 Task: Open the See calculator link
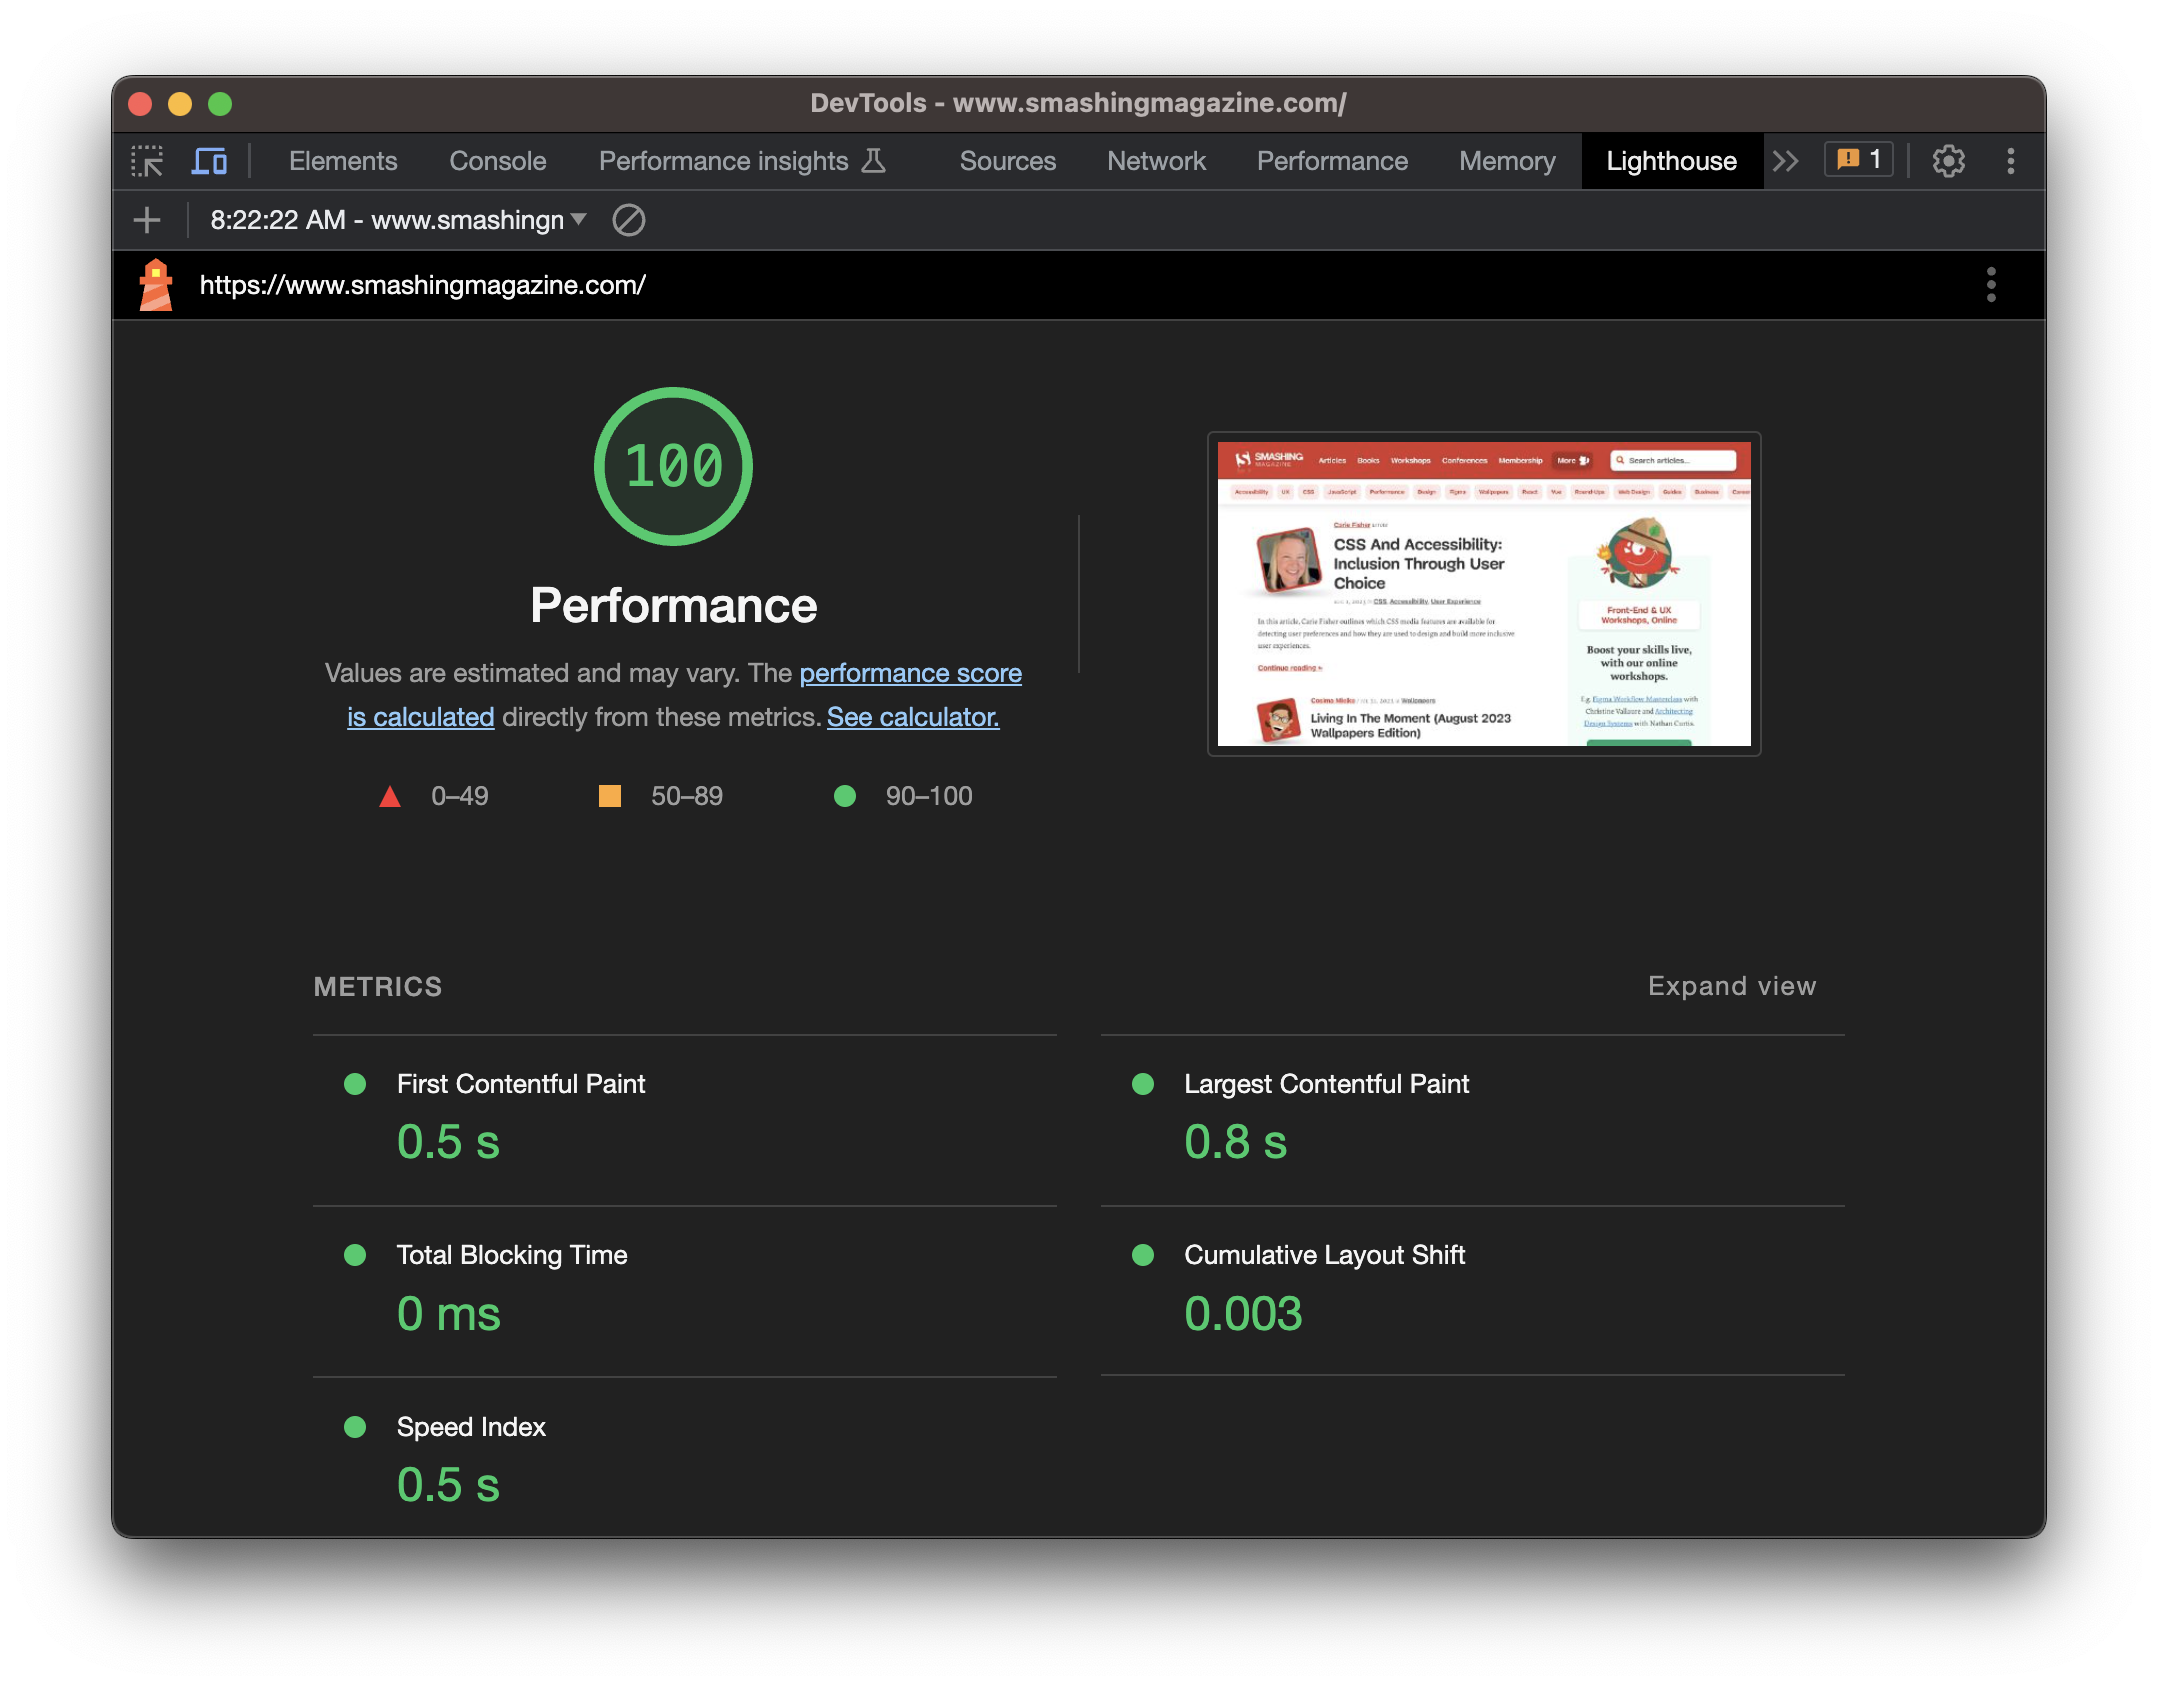(911, 716)
